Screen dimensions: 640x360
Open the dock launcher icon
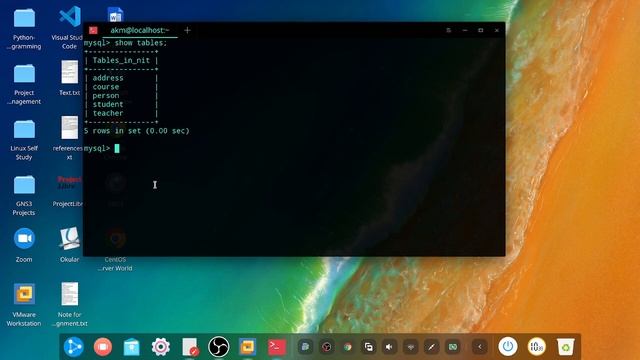(x=74, y=347)
